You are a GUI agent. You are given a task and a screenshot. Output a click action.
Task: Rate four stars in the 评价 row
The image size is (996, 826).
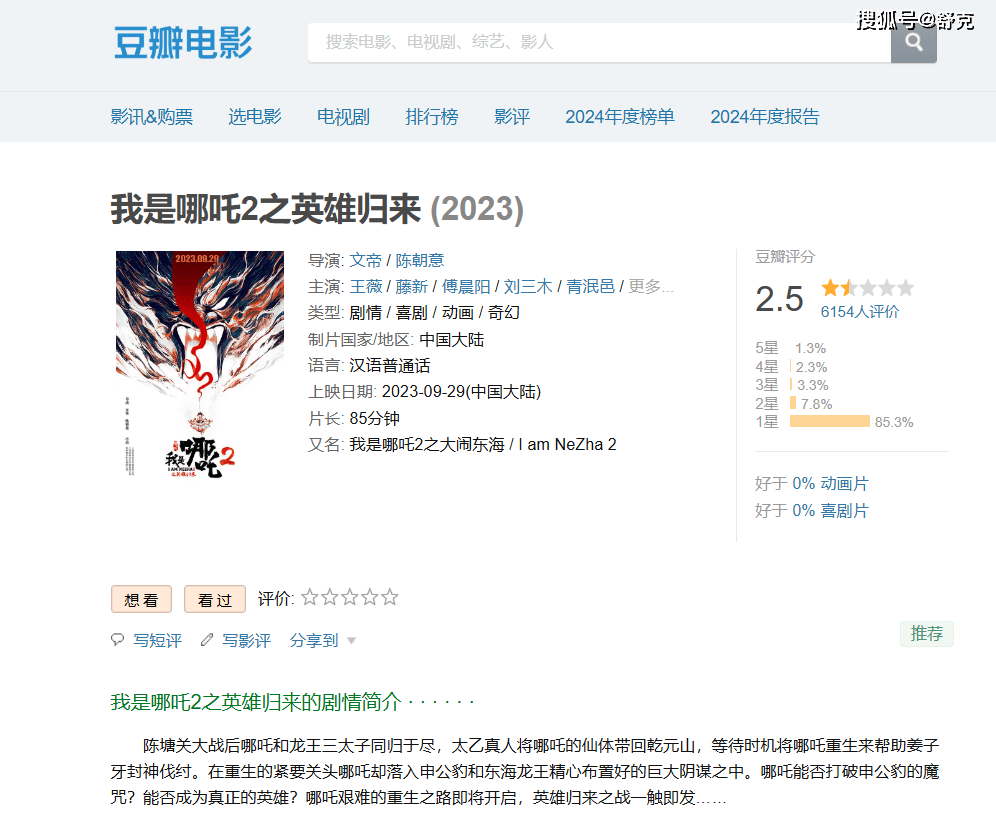click(x=370, y=597)
